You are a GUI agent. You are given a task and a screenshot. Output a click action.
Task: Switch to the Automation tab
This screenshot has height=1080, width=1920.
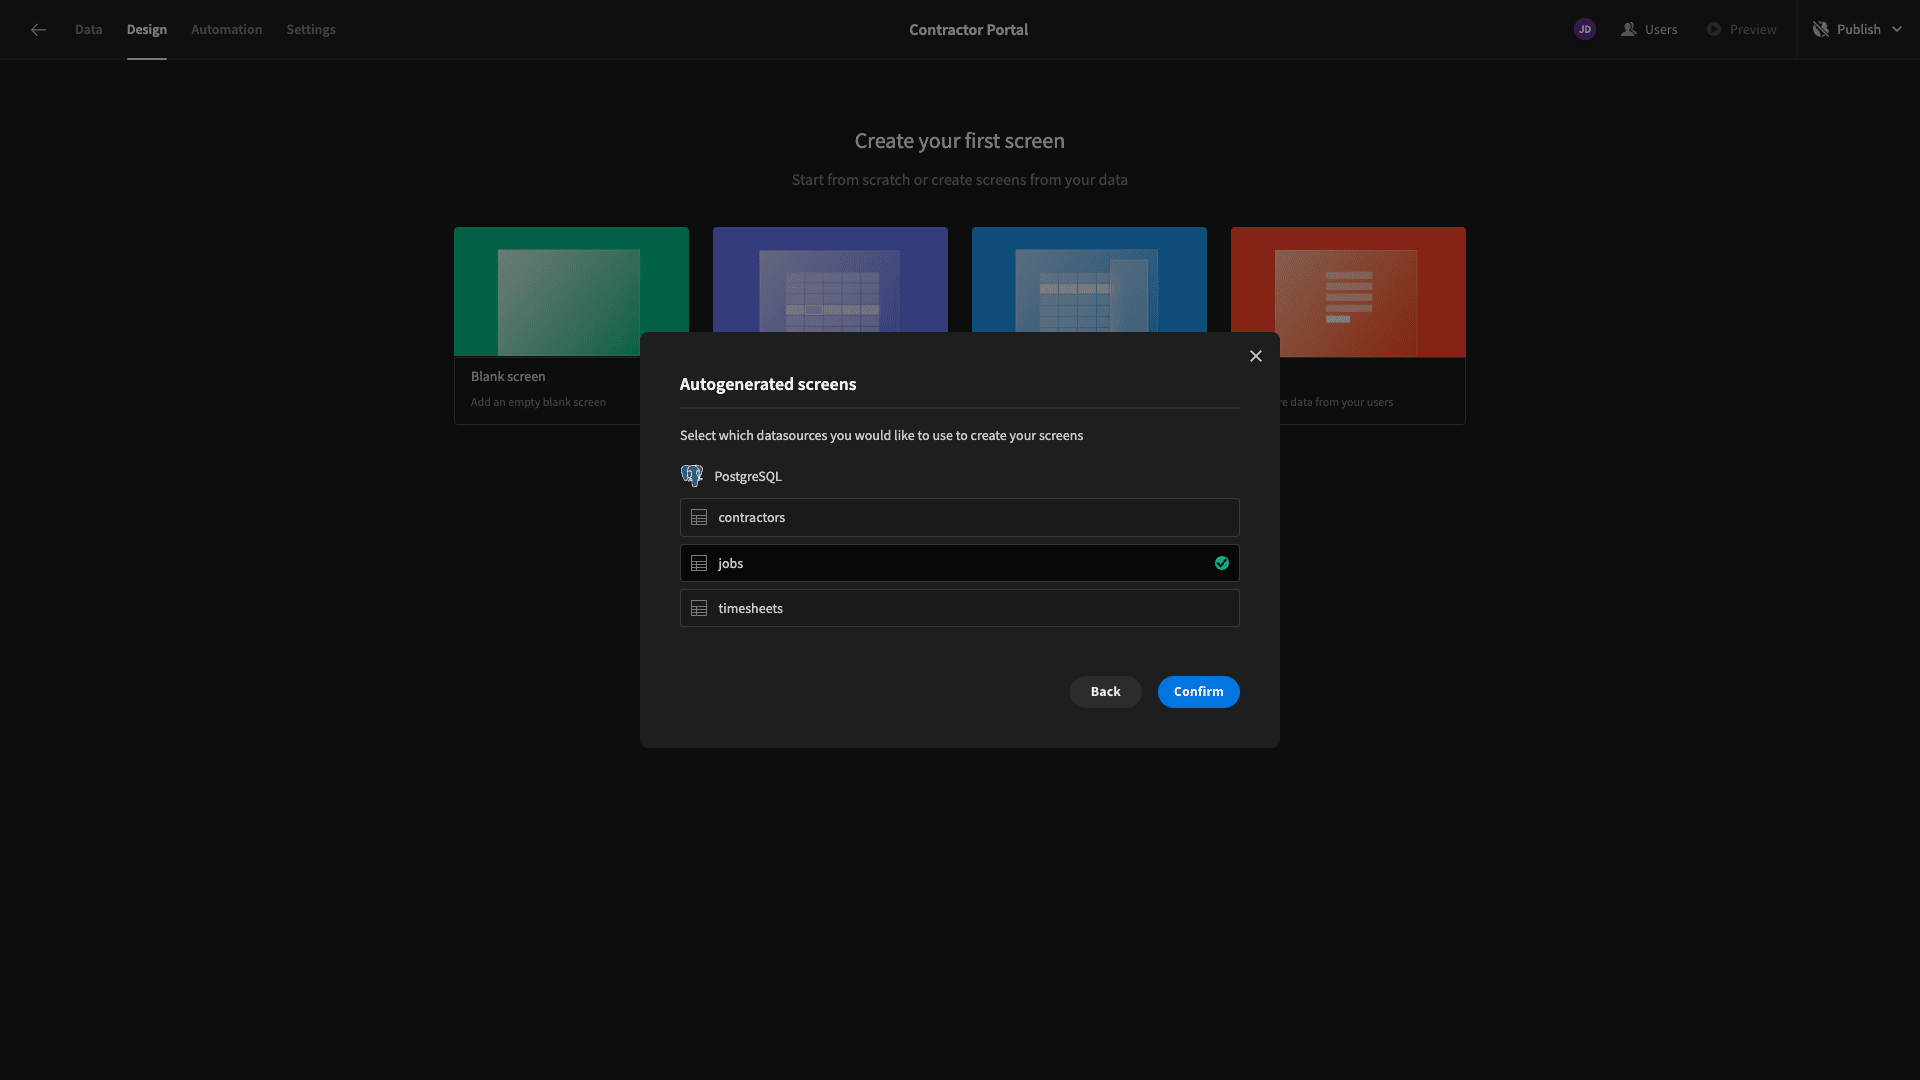pyautogui.click(x=227, y=29)
